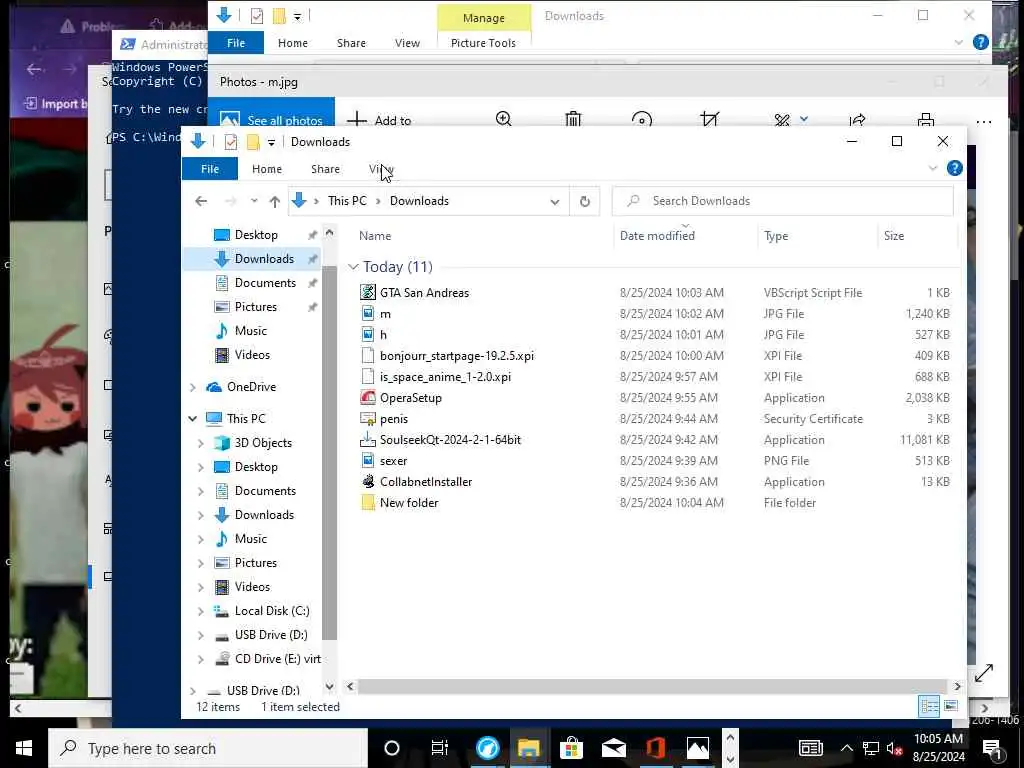Select the New folder icon
Screen dimensions: 1024x768
point(368,503)
